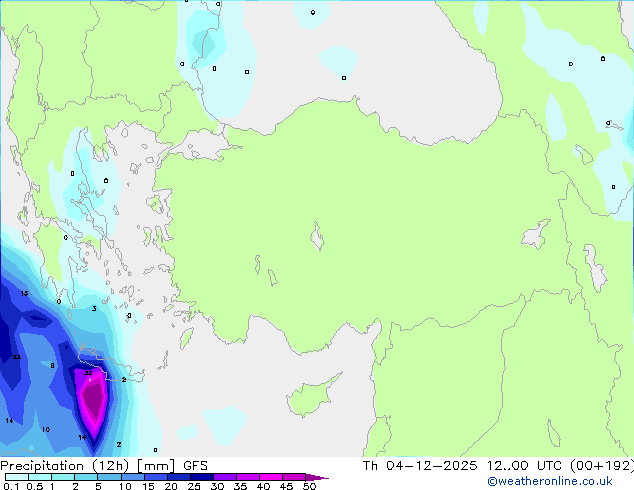634x490 pixels.
Task: Click the '25' legend scale label
Action: (194, 486)
